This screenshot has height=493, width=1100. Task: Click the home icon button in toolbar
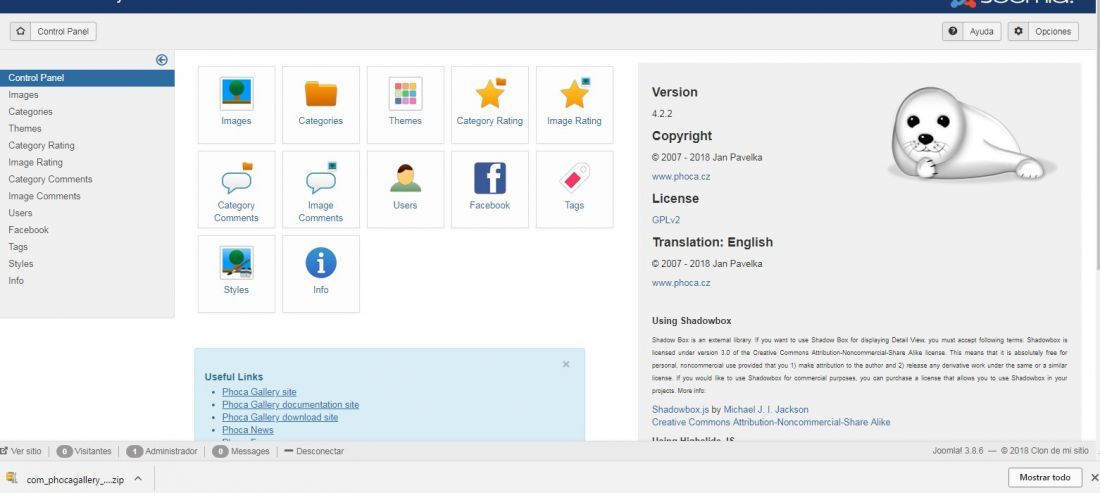click(20, 32)
